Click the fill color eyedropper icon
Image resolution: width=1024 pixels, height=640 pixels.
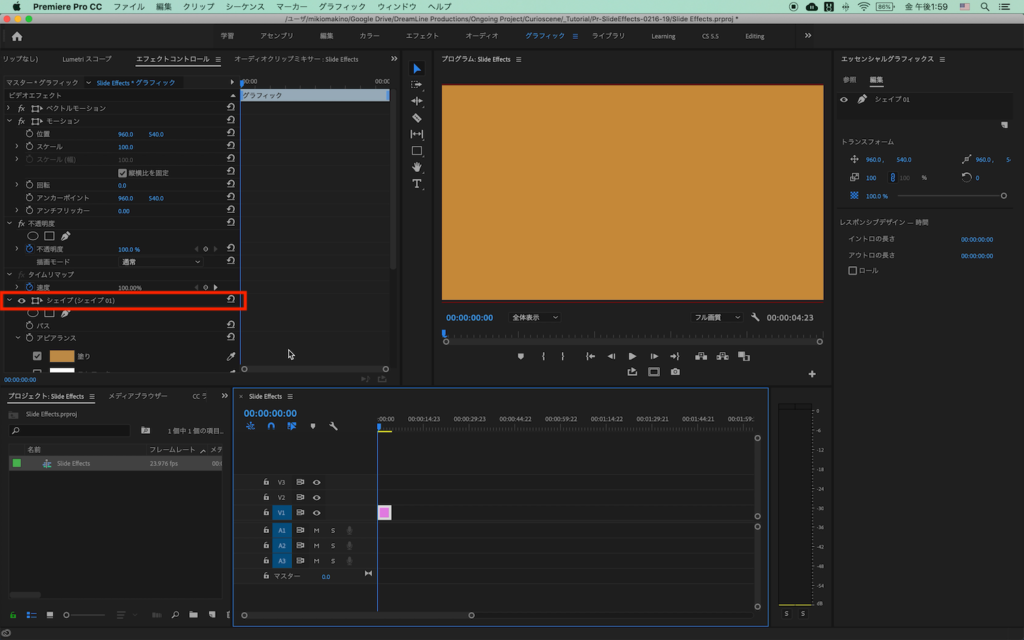pyautogui.click(x=231, y=356)
